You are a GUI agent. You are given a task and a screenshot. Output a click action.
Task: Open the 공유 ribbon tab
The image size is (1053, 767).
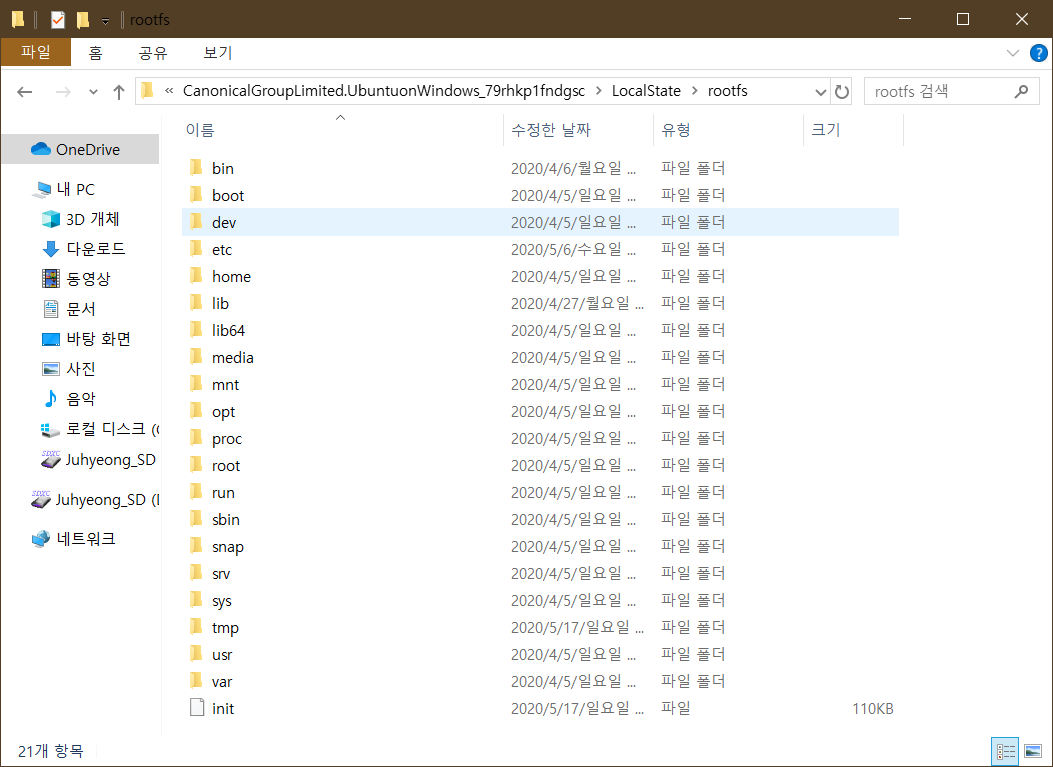[x=153, y=52]
